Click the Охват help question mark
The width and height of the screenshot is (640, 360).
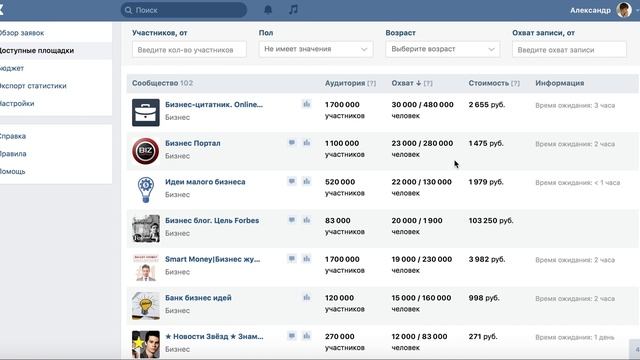(428, 83)
